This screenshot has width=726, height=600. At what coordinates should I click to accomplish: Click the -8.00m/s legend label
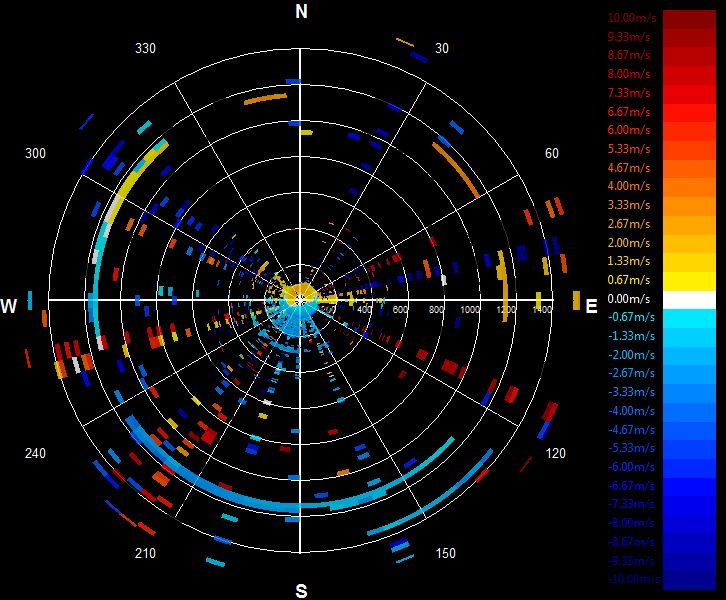point(631,523)
